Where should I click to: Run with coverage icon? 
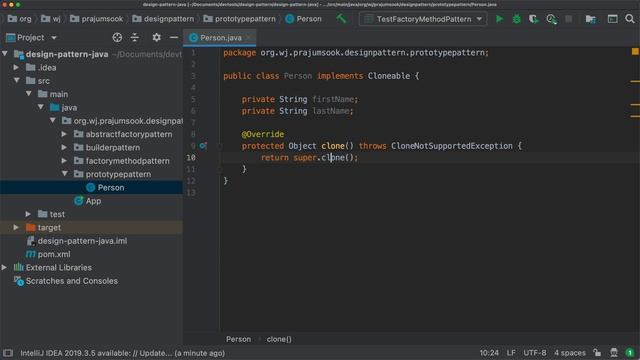point(533,19)
